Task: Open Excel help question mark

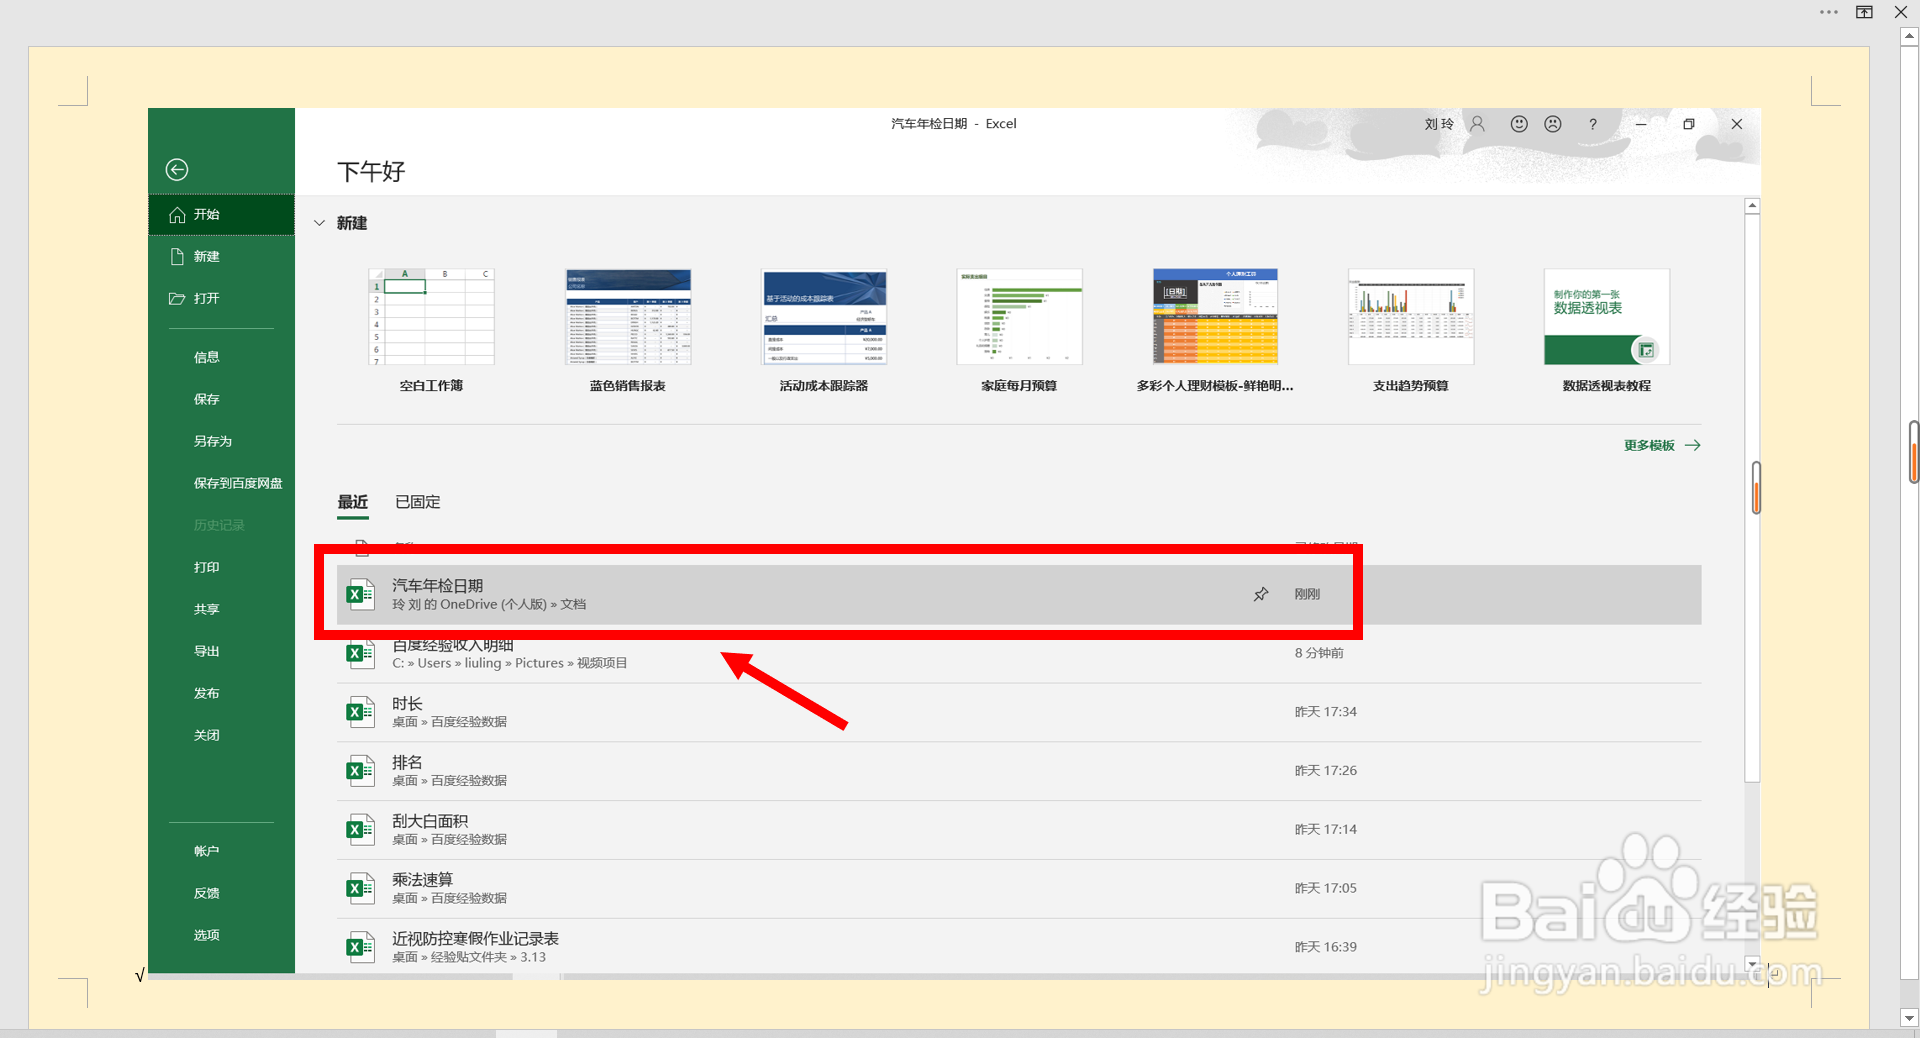Action: pos(1593,124)
